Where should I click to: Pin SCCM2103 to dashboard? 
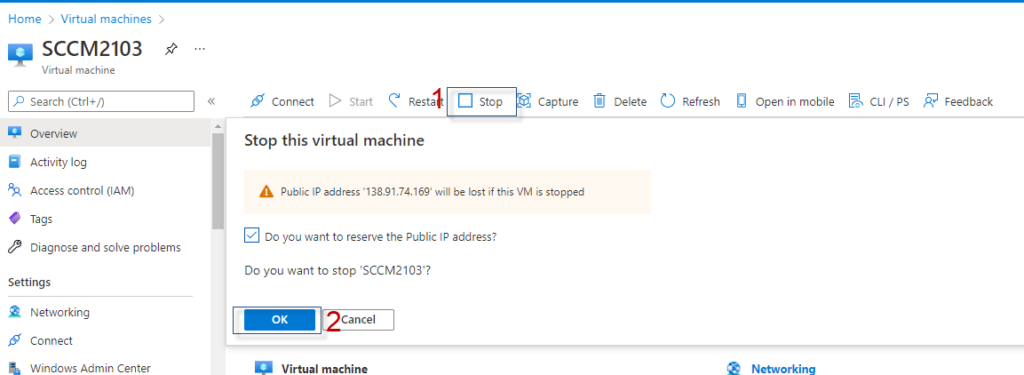pos(170,49)
